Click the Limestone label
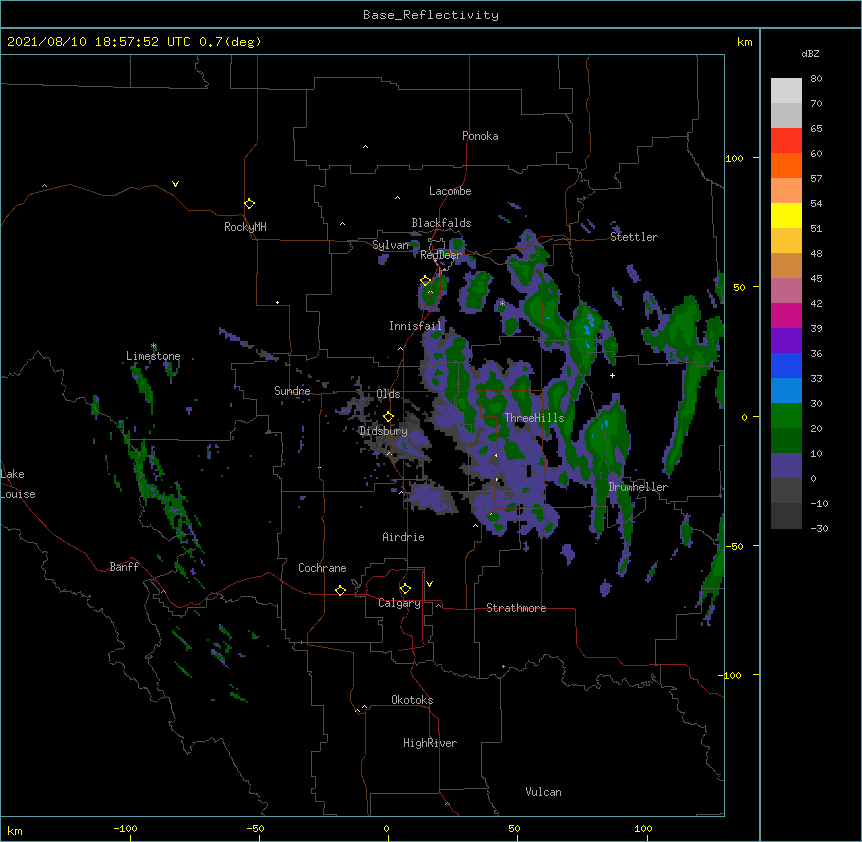This screenshot has width=862, height=842. pos(153,356)
